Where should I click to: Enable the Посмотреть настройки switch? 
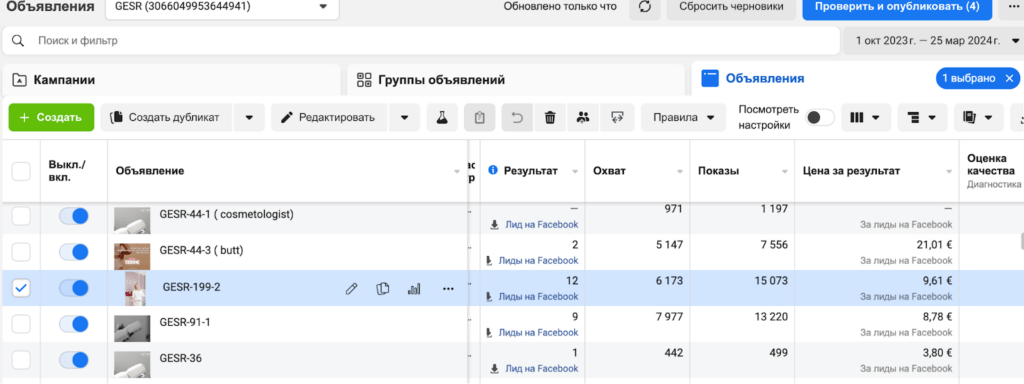pyautogui.click(x=820, y=118)
